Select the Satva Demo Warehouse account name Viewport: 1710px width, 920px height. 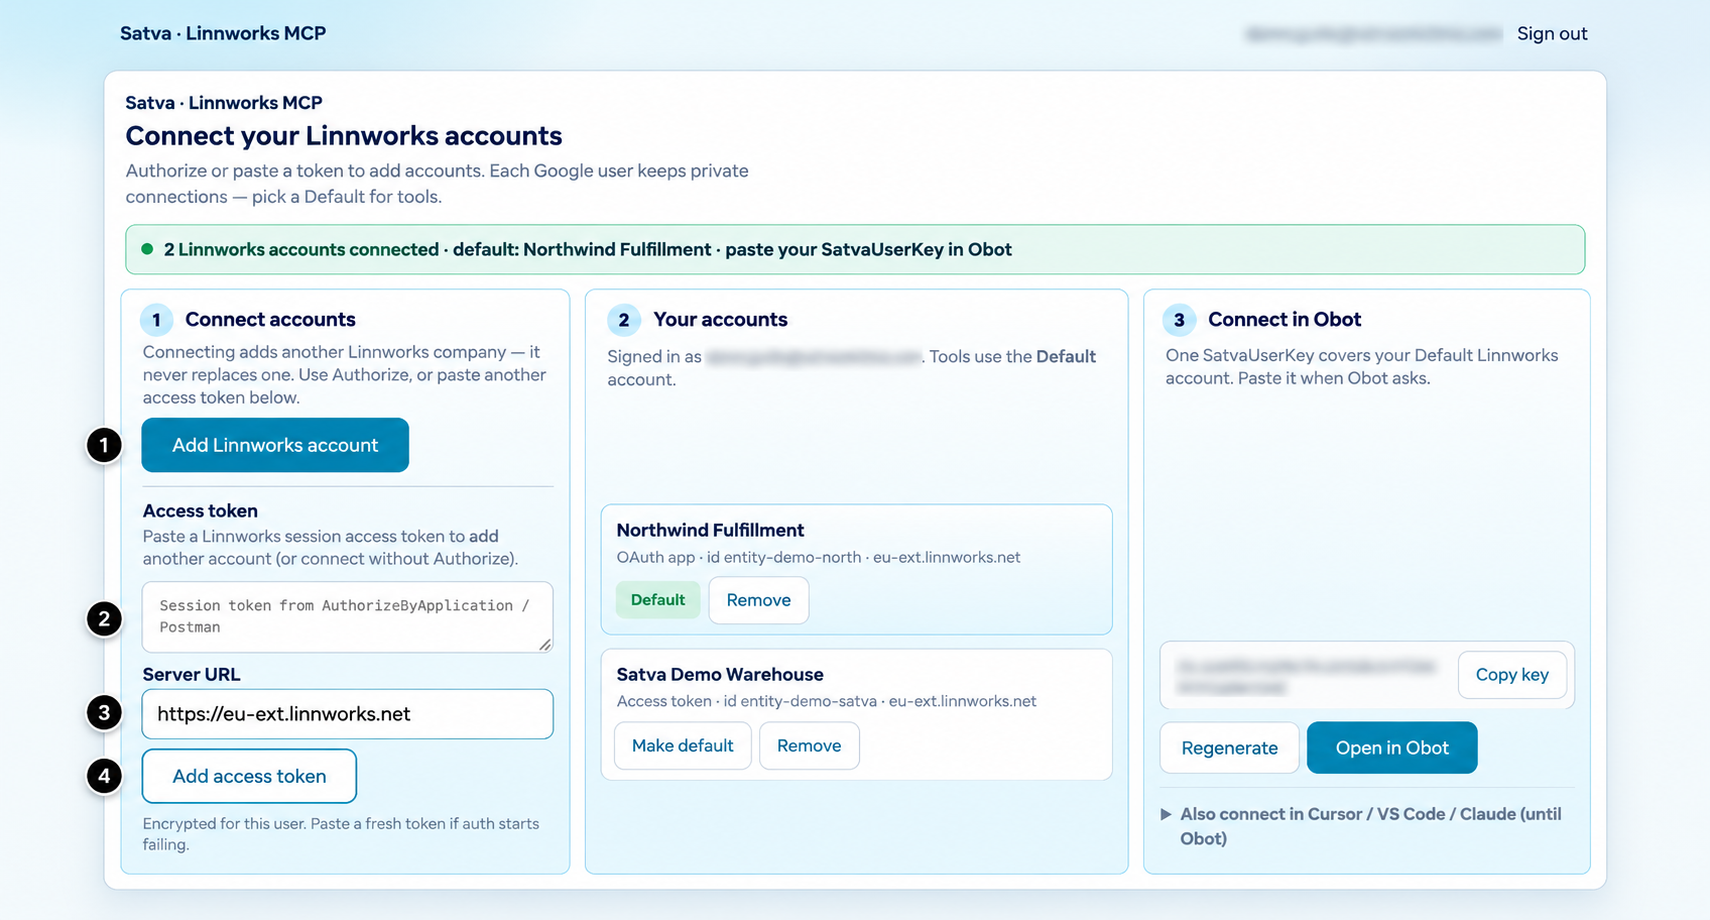tap(720, 675)
